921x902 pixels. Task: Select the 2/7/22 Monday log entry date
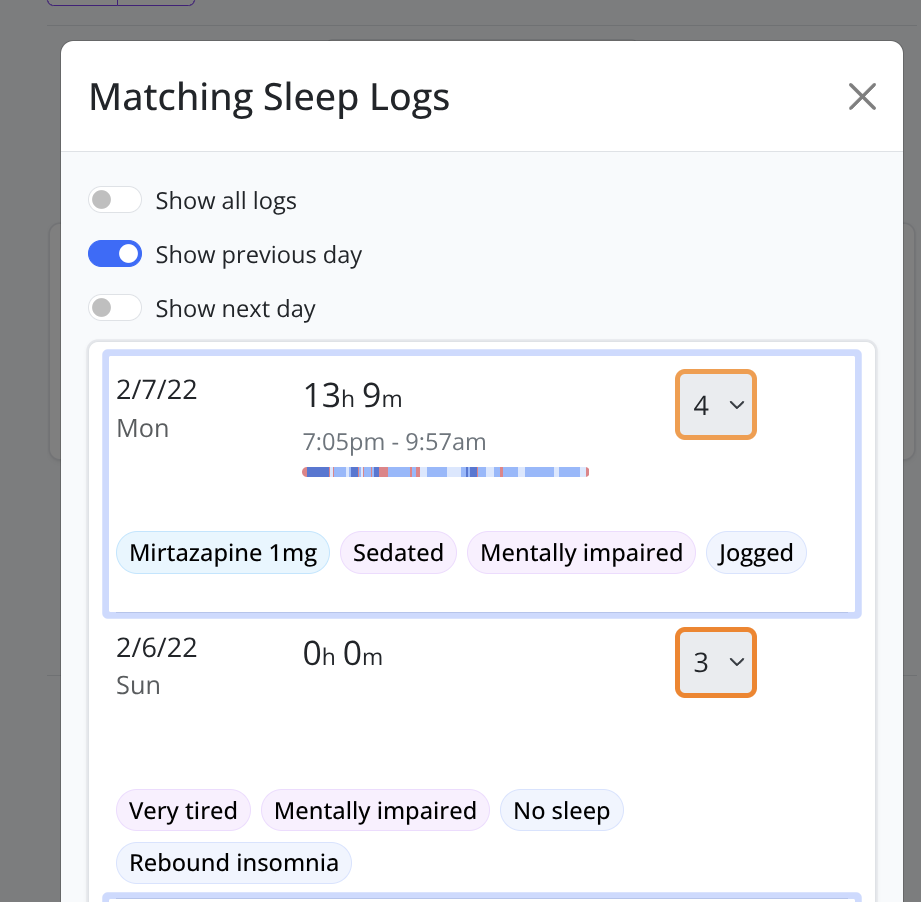pyautogui.click(x=157, y=390)
